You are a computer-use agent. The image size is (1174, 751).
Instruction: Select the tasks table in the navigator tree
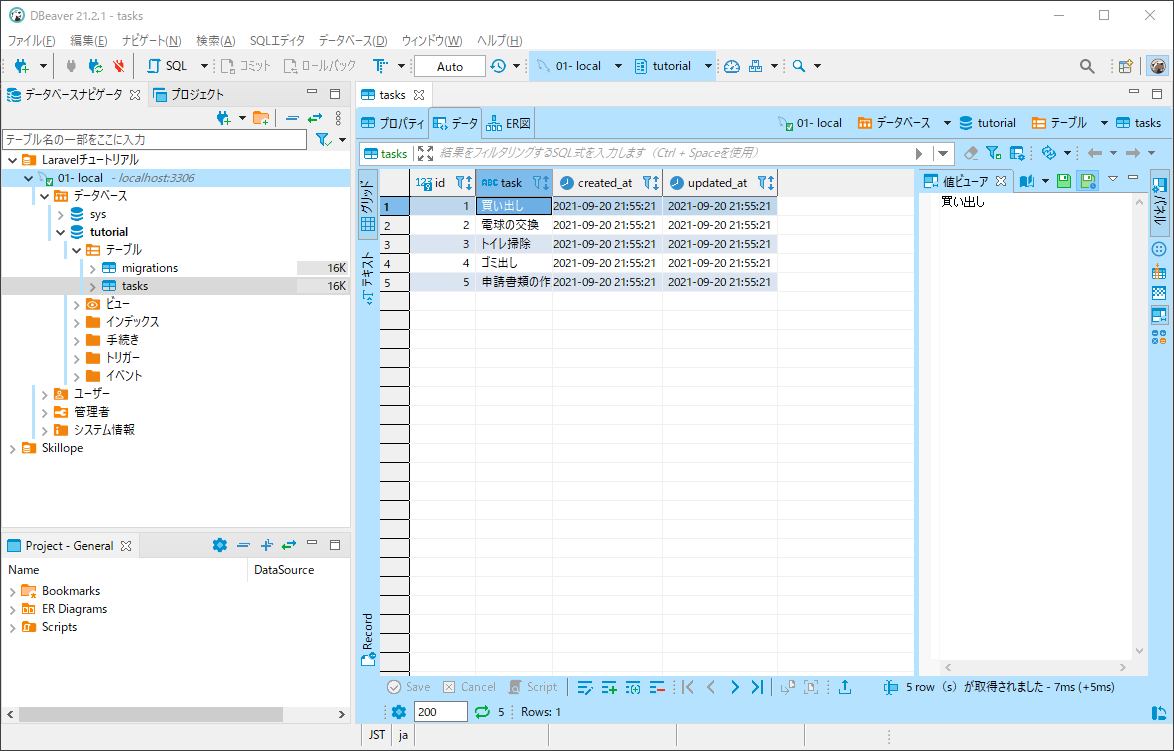tap(135, 286)
